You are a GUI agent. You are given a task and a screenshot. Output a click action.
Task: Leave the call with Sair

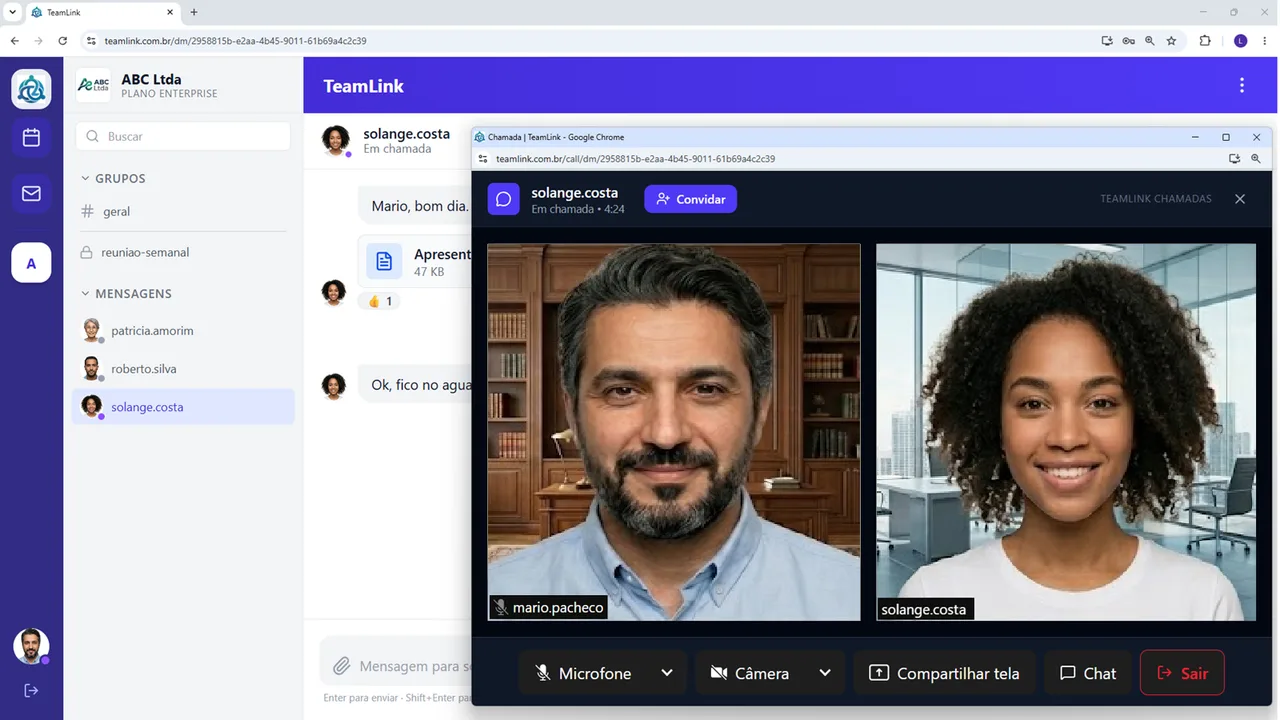tap(1182, 673)
